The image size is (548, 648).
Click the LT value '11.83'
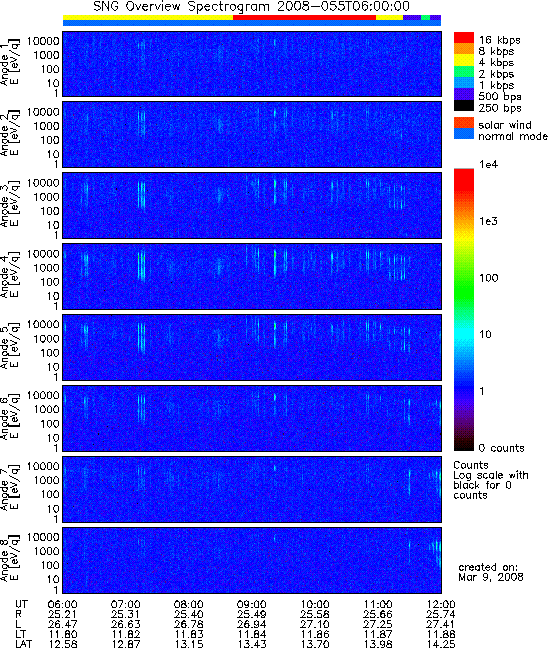point(188,634)
